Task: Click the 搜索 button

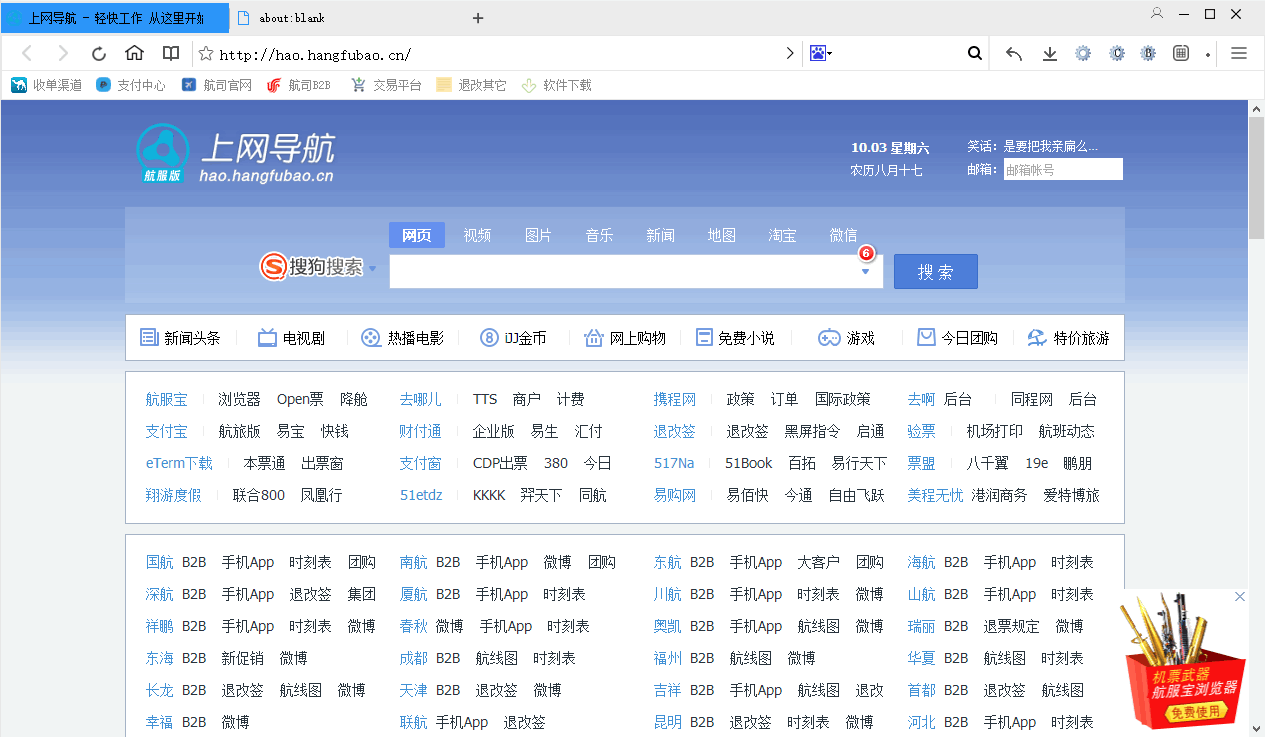Action: click(x=935, y=271)
